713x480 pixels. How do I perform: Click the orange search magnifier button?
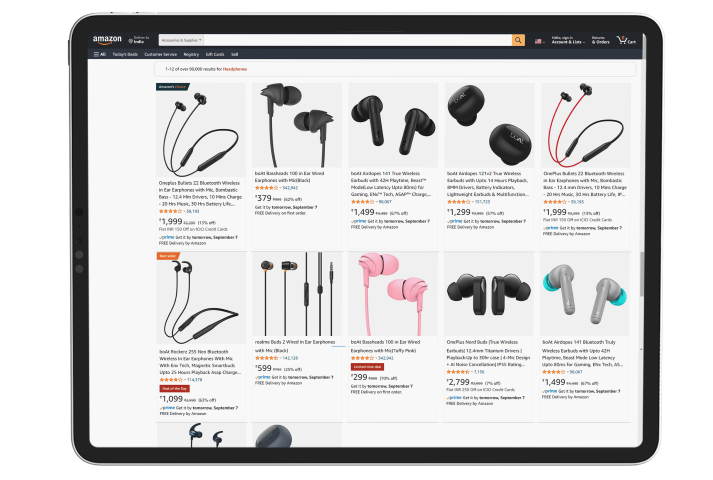tap(518, 40)
